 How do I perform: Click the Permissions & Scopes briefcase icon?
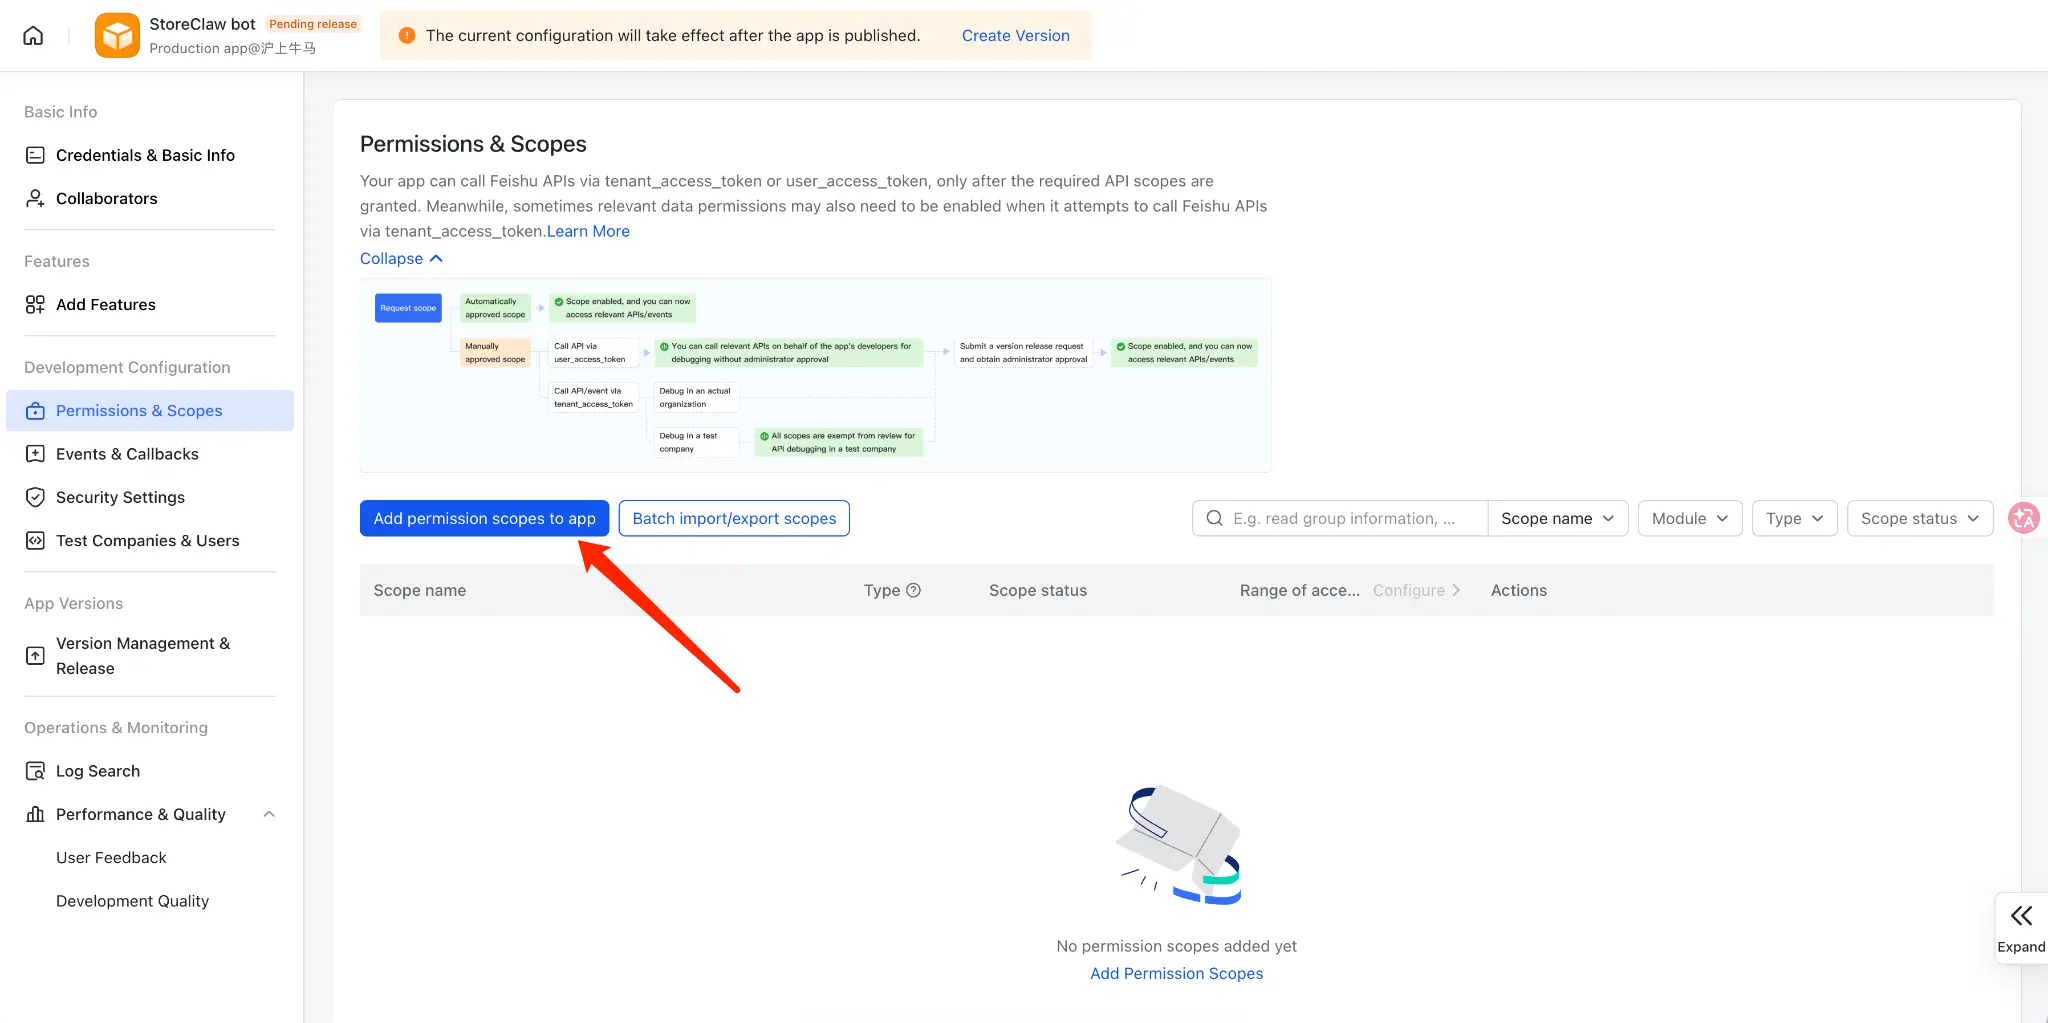coord(35,411)
